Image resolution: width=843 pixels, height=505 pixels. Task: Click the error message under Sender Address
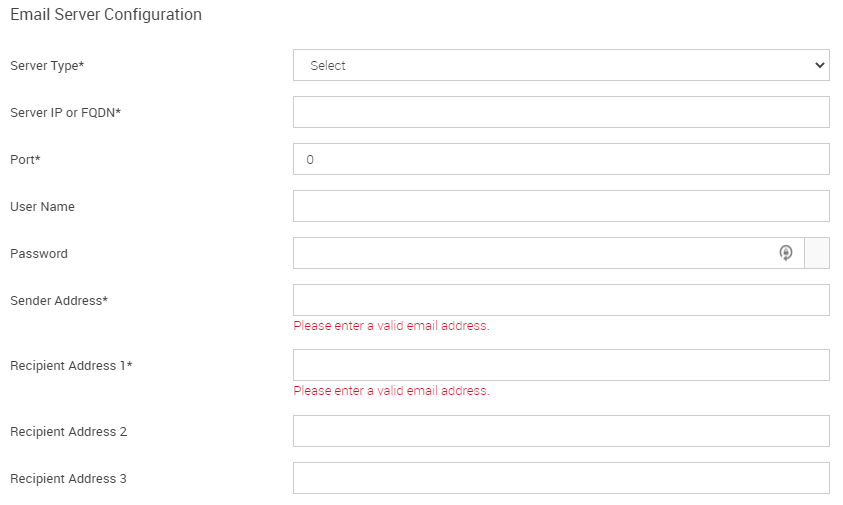tap(391, 326)
